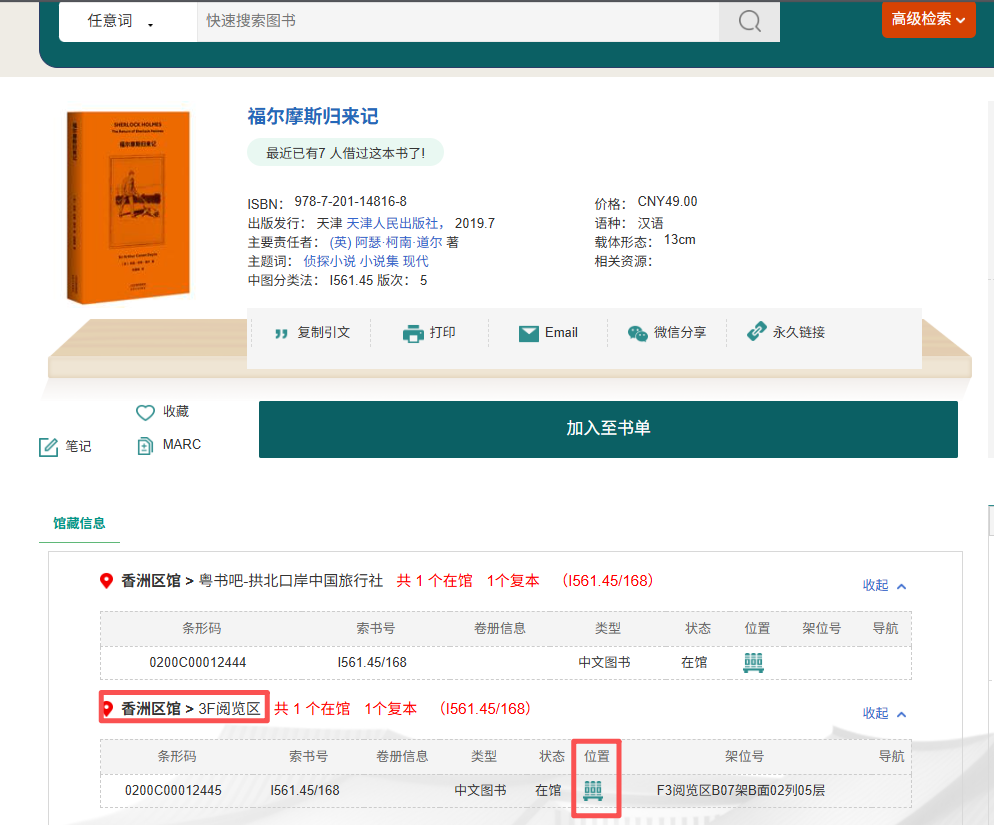The image size is (994, 825).
Task: Click the WeChat share icon
Action: [x=637, y=333]
